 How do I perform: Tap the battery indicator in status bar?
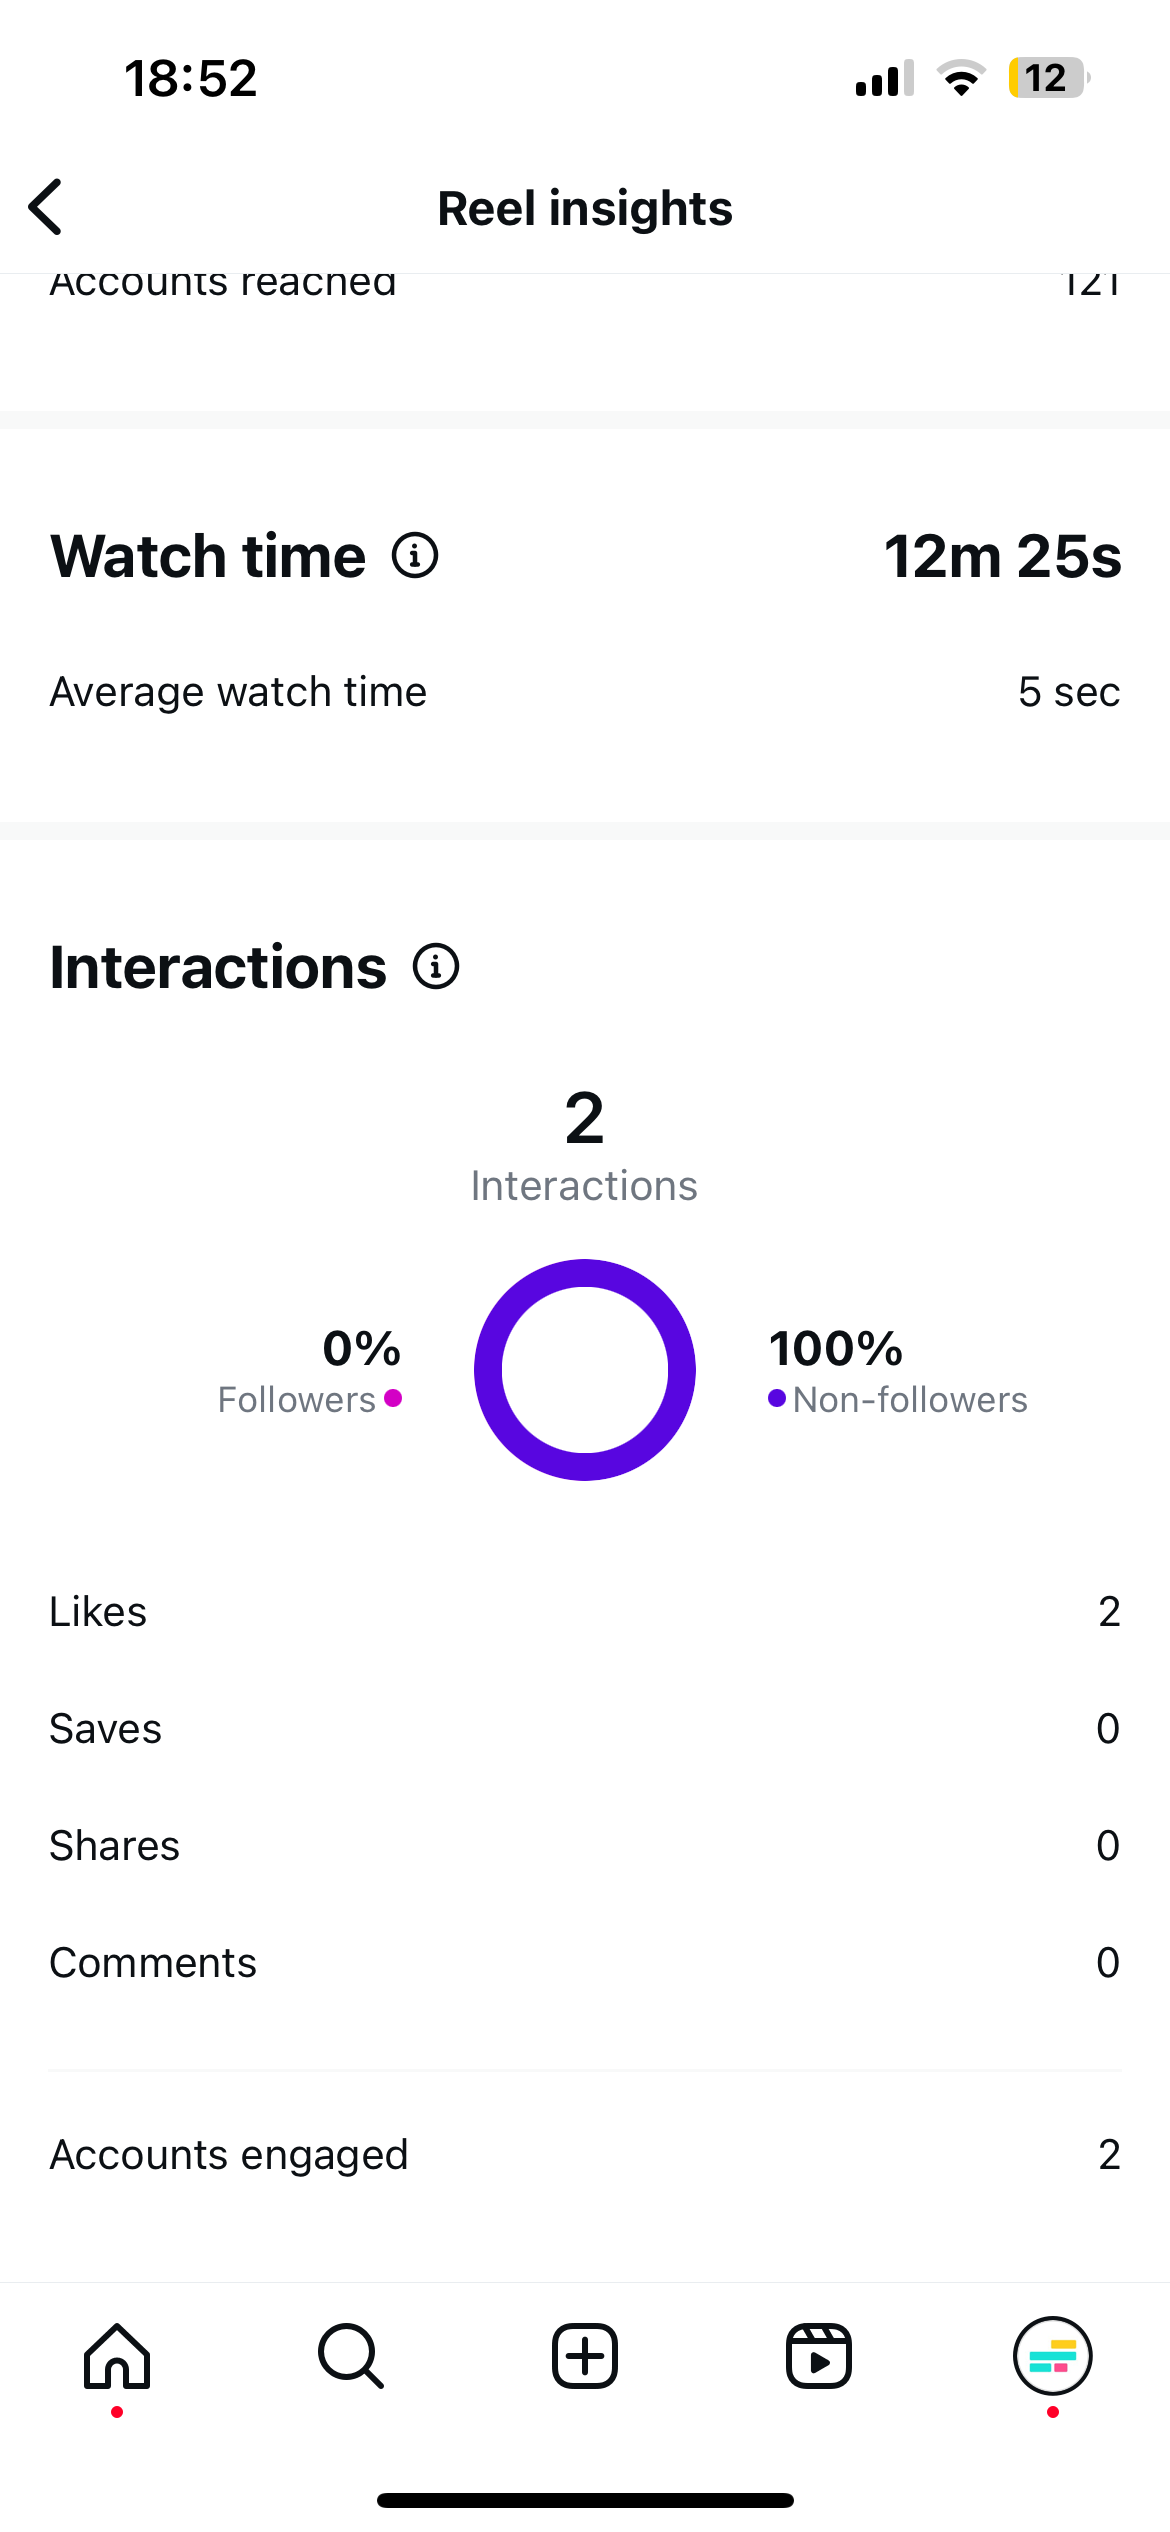pyautogui.click(x=1047, y=78)
